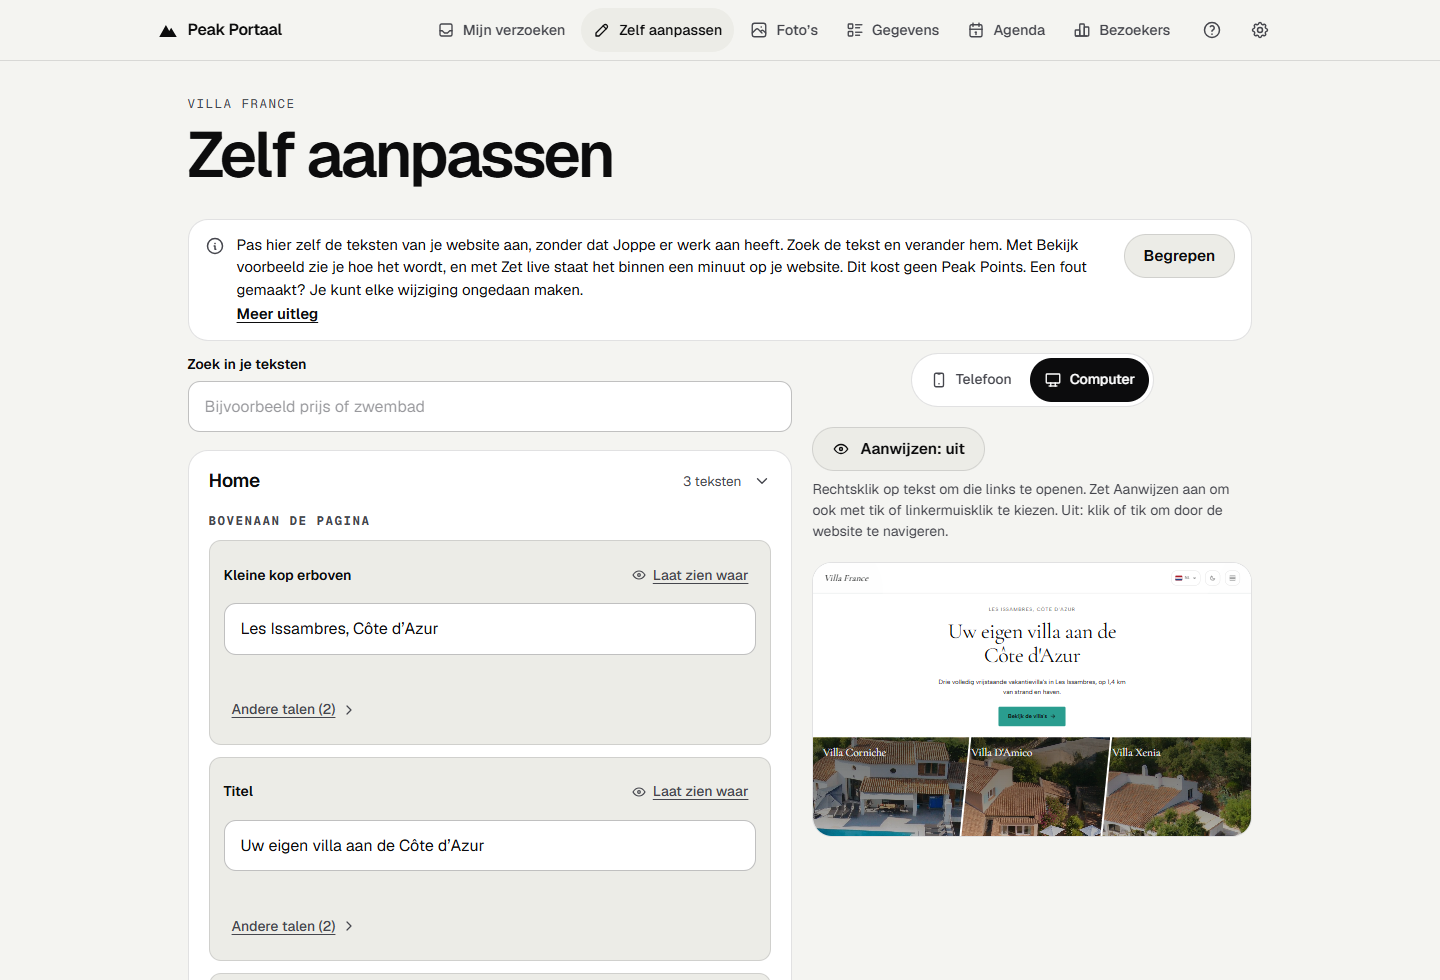View the Bezoekers tab

click(1122, 30)
